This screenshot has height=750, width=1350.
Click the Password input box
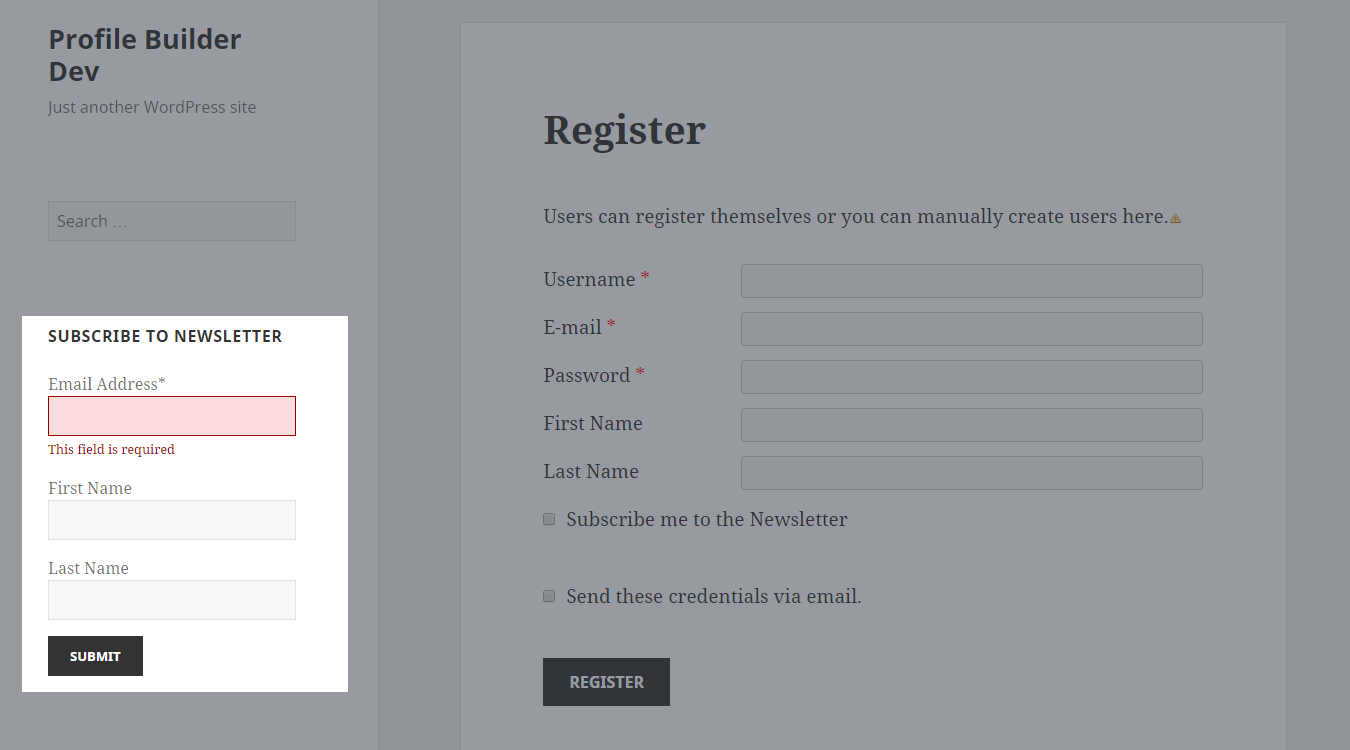(x=971, y=377)
